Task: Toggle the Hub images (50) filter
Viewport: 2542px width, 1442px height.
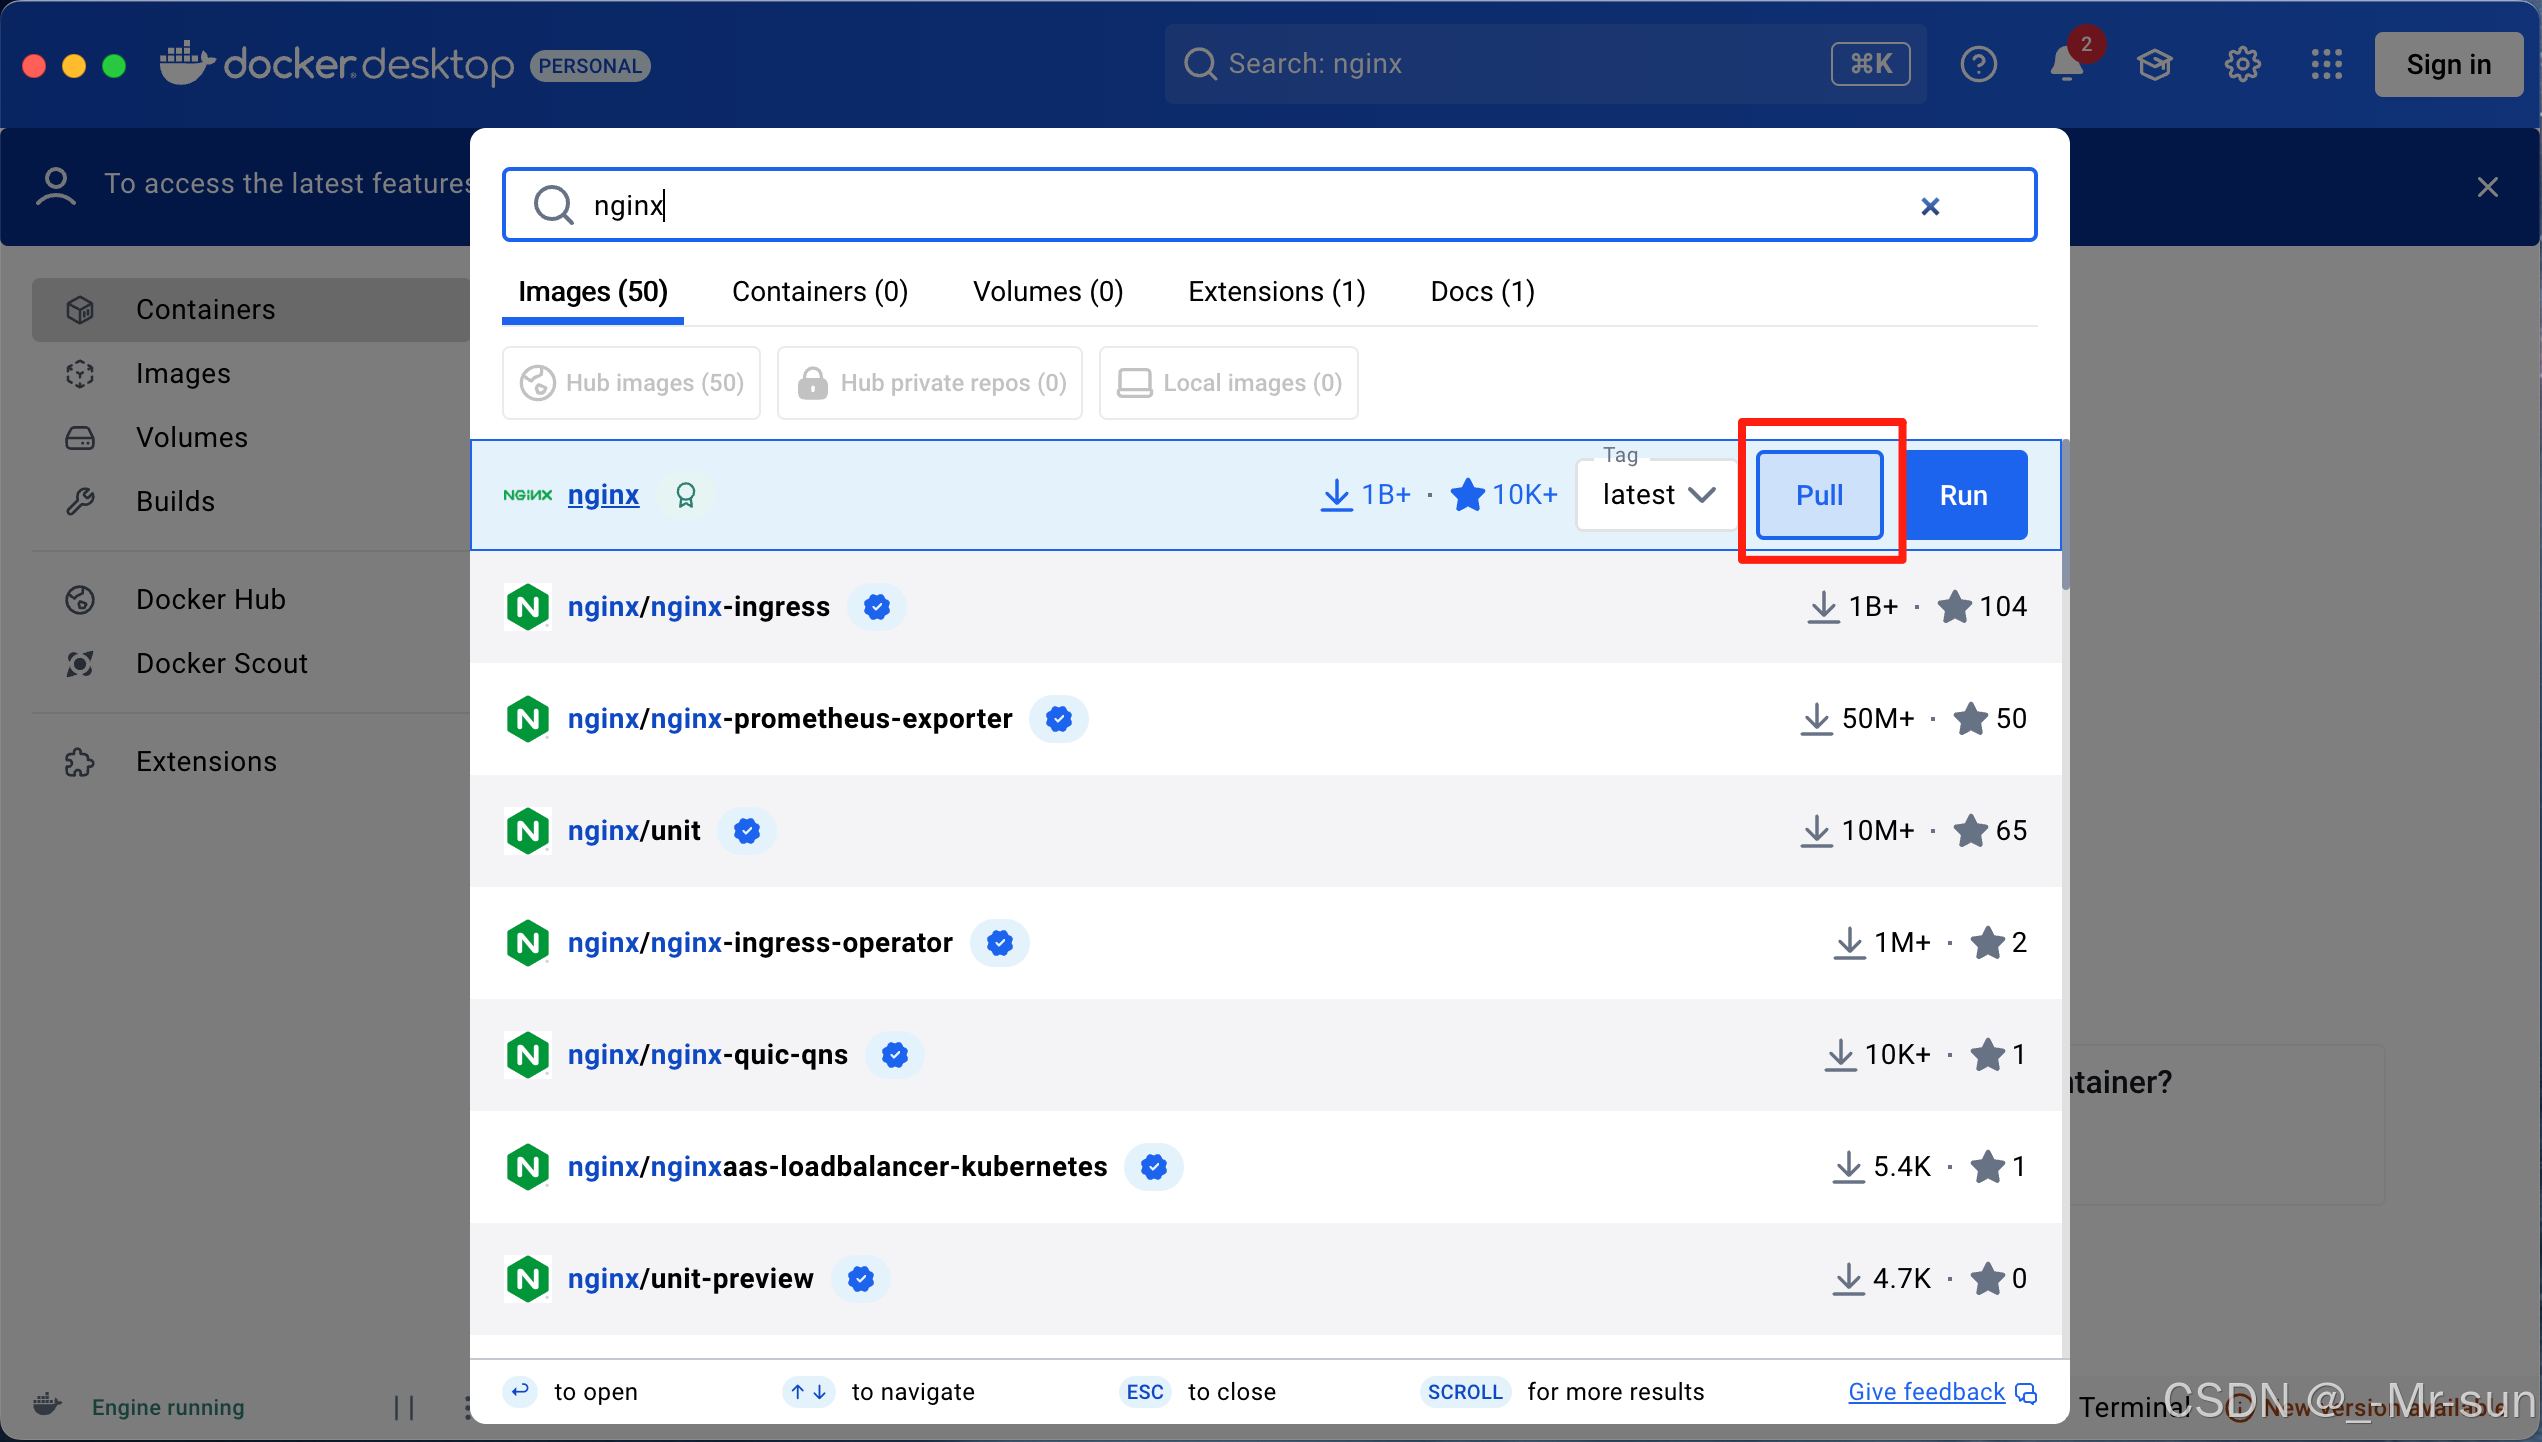Action: (x=631, y=383)
